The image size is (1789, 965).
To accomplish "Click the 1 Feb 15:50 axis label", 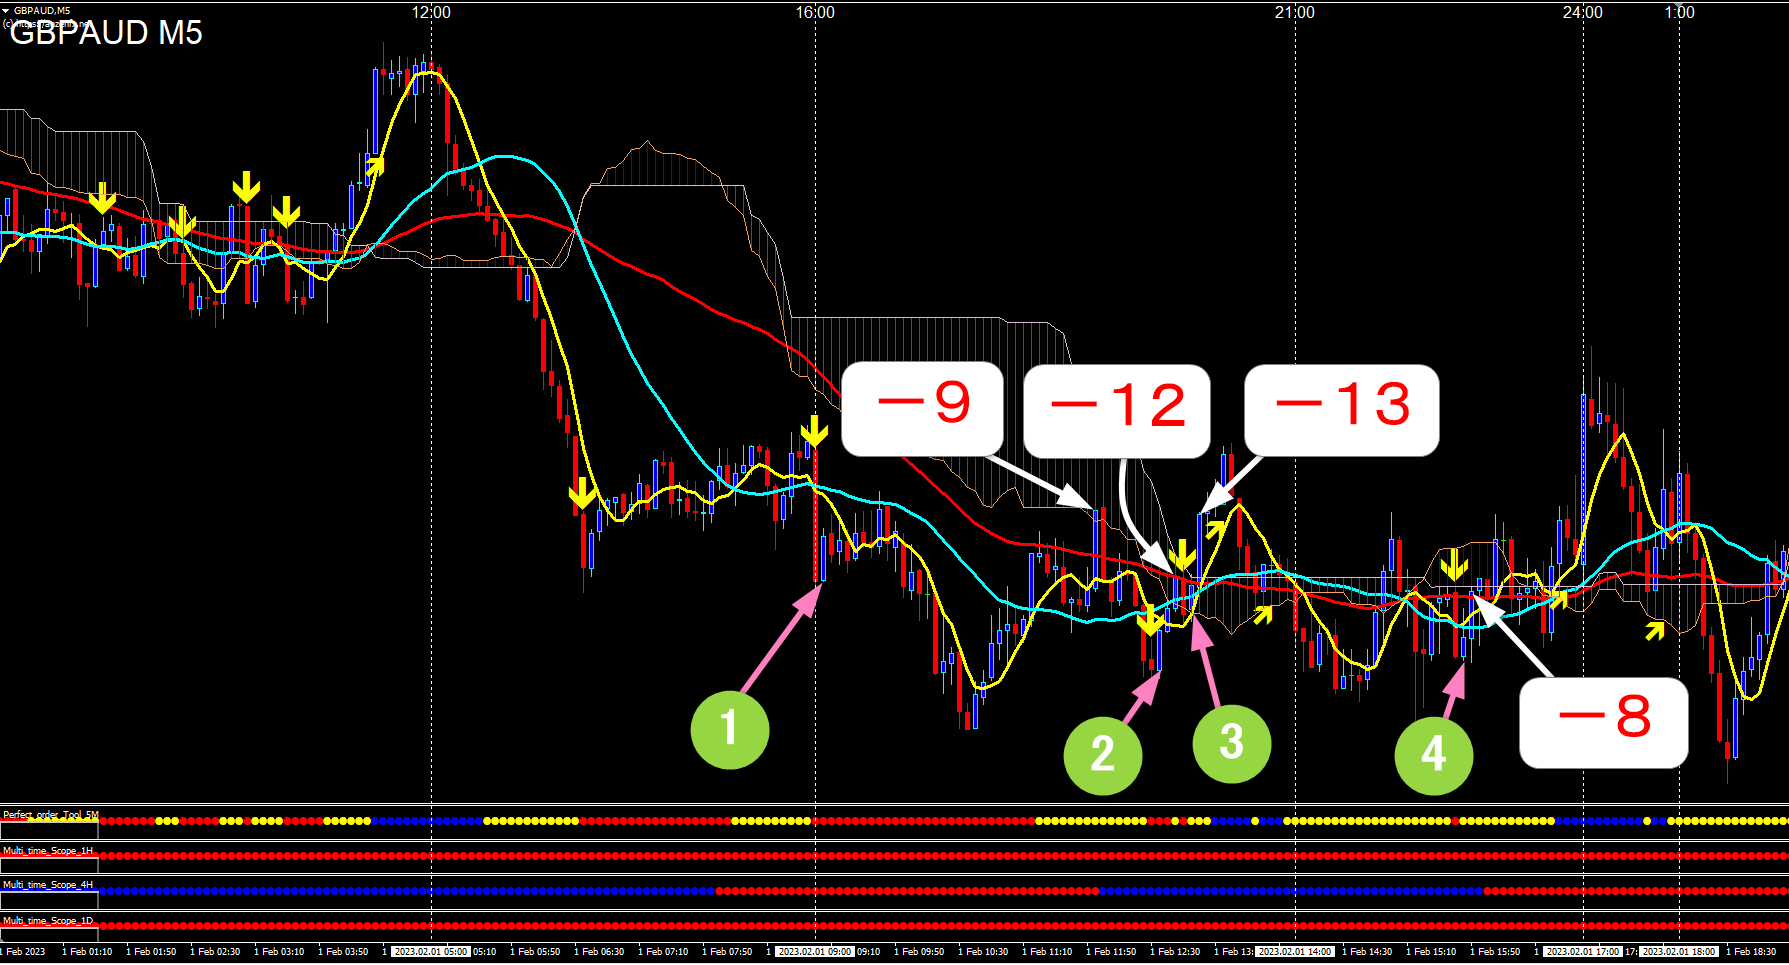I will (1495, 952).
